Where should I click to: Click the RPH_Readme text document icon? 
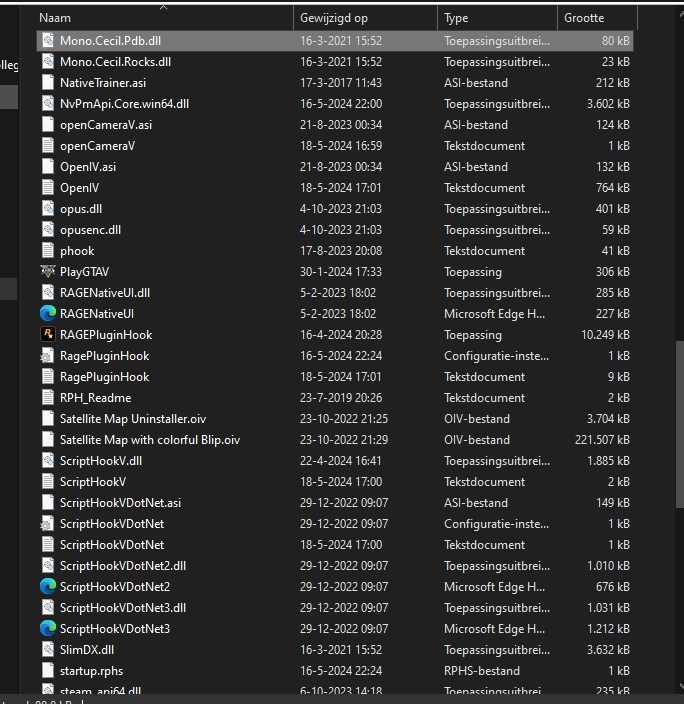[x=48, y=397]
